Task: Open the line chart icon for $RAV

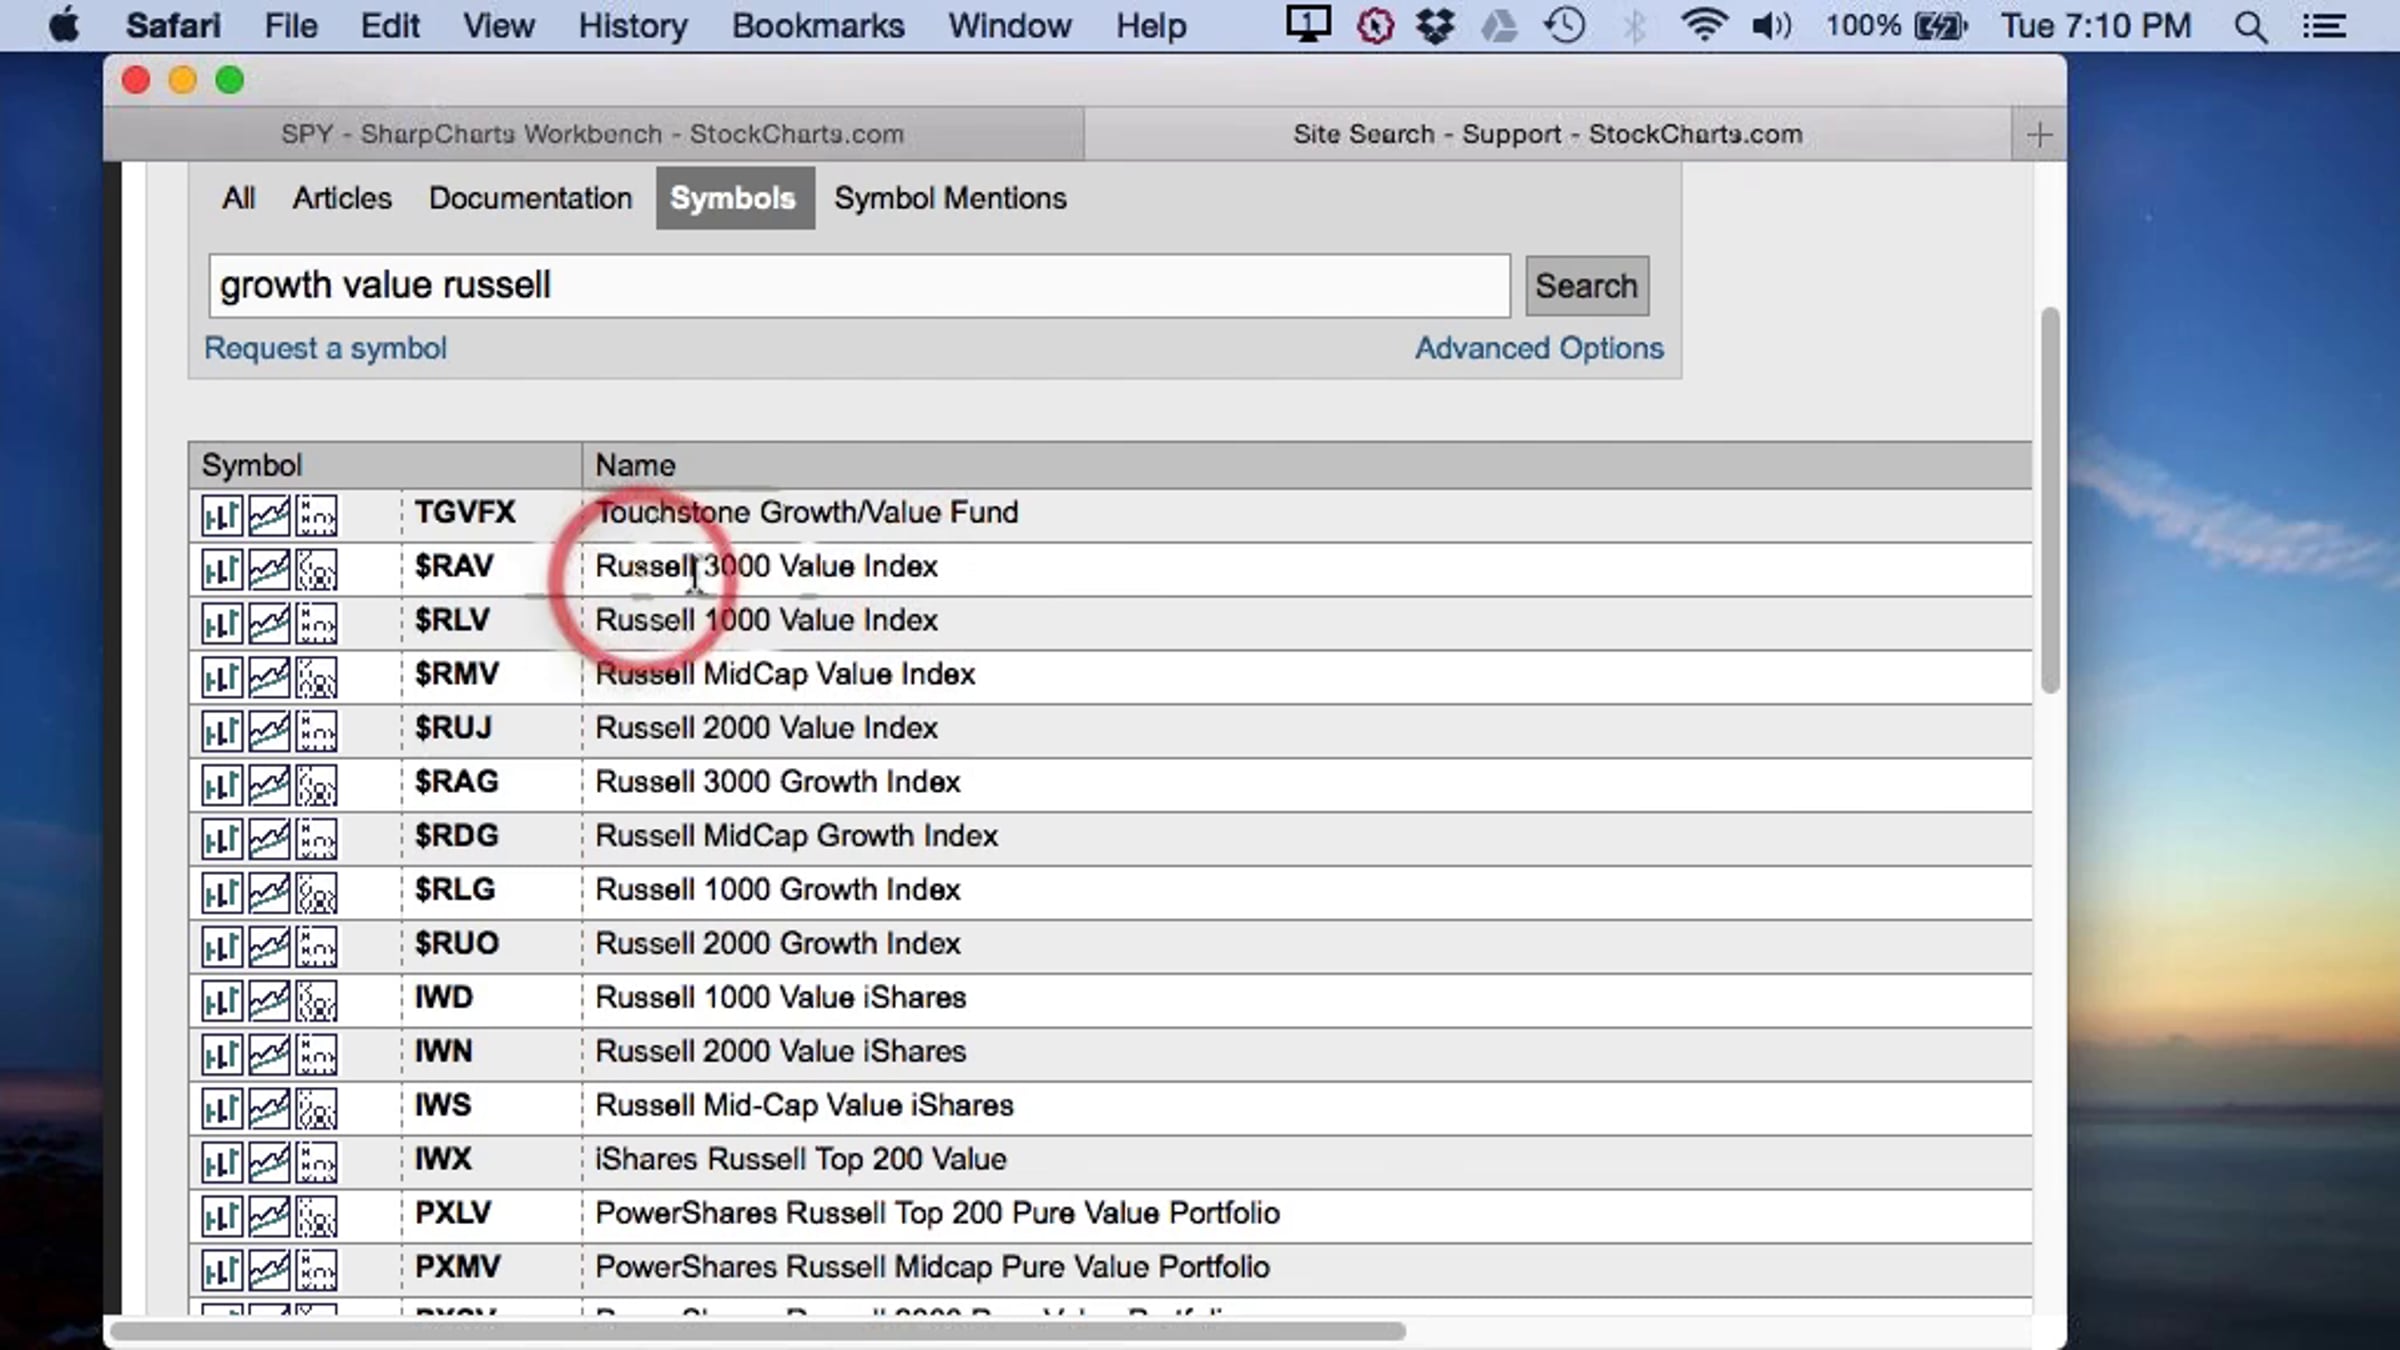Action: (x=269, y=570)
